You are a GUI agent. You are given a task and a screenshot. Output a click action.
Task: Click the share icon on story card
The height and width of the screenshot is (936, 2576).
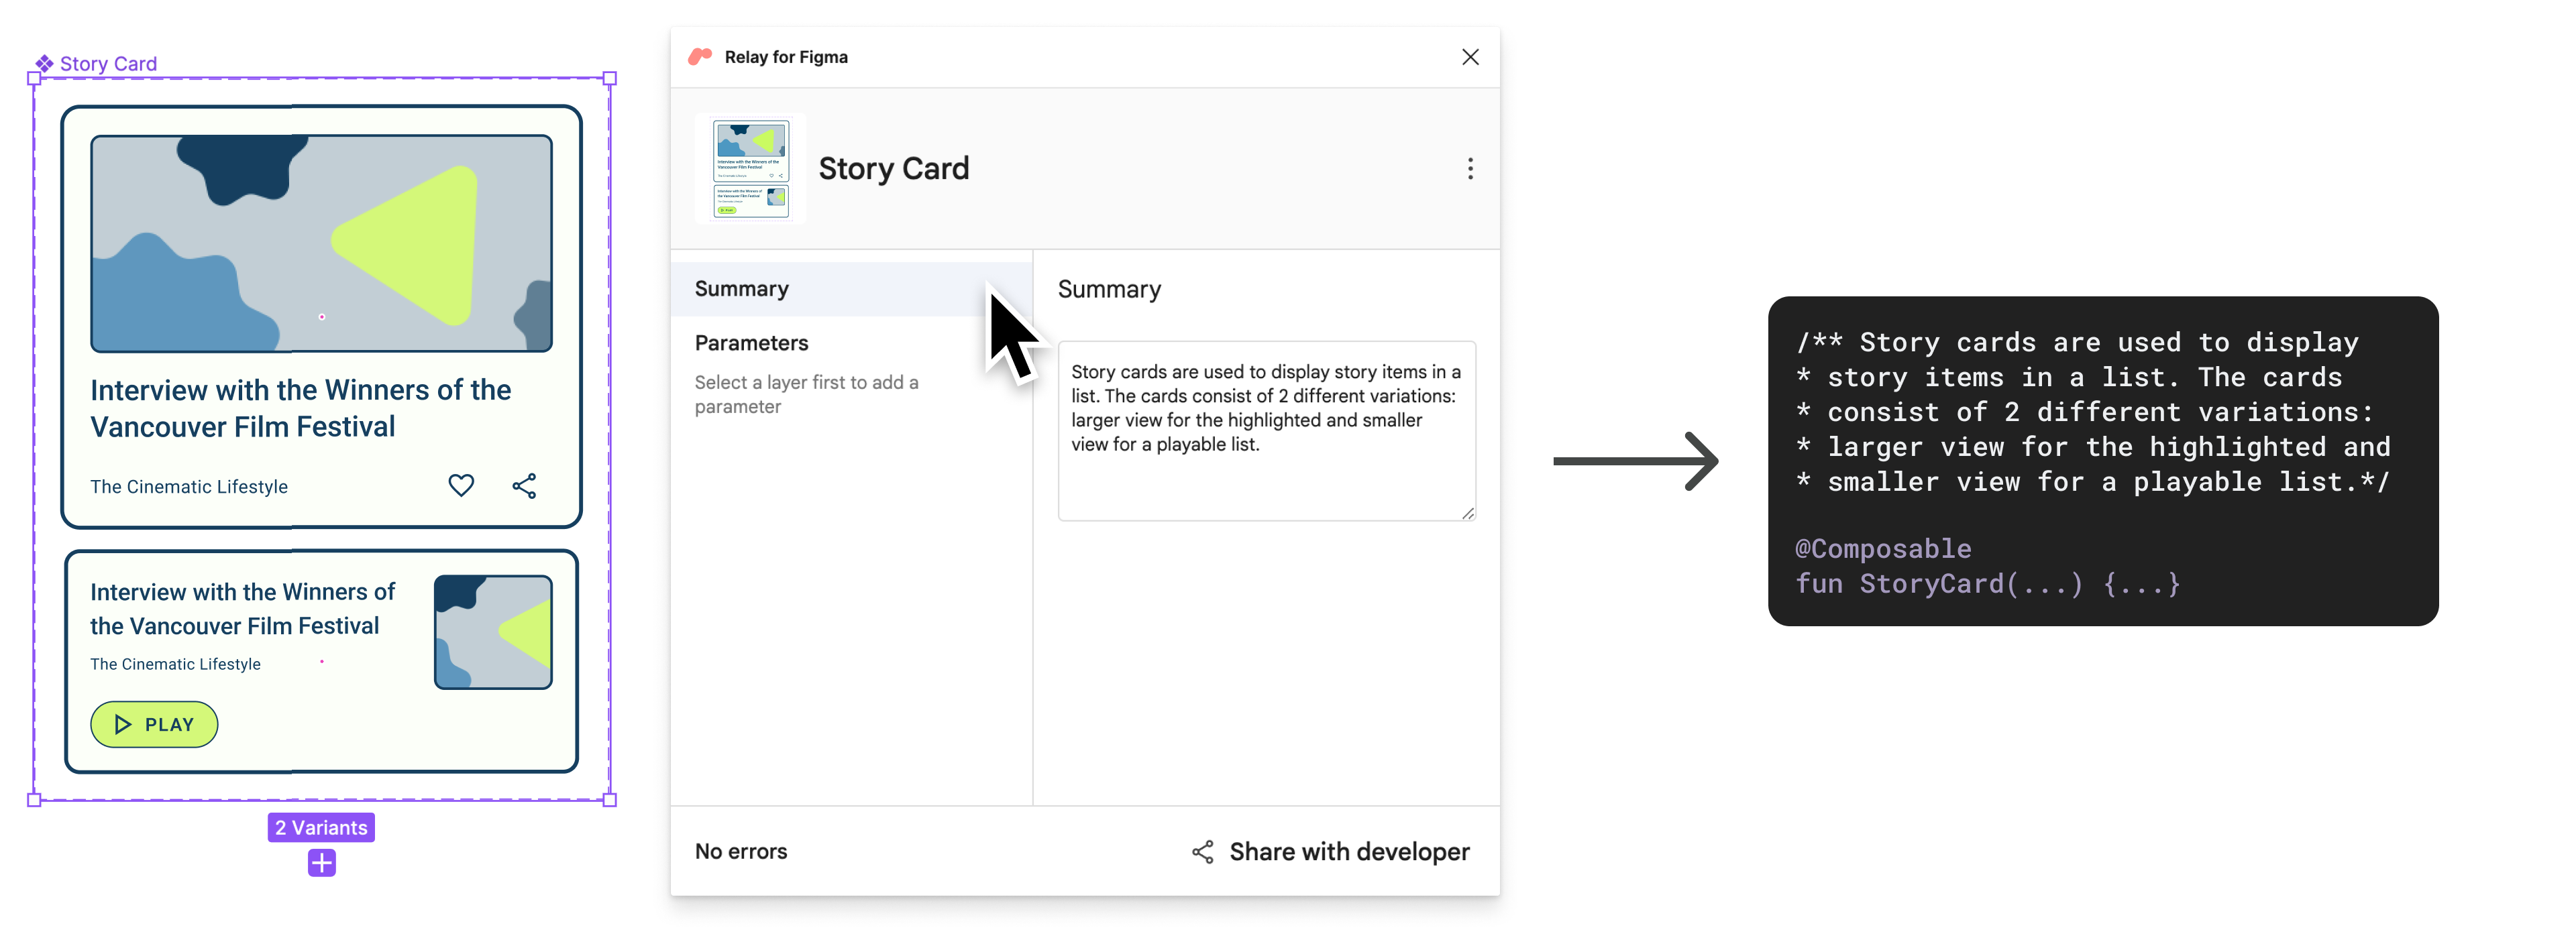(x=524, y=486)
